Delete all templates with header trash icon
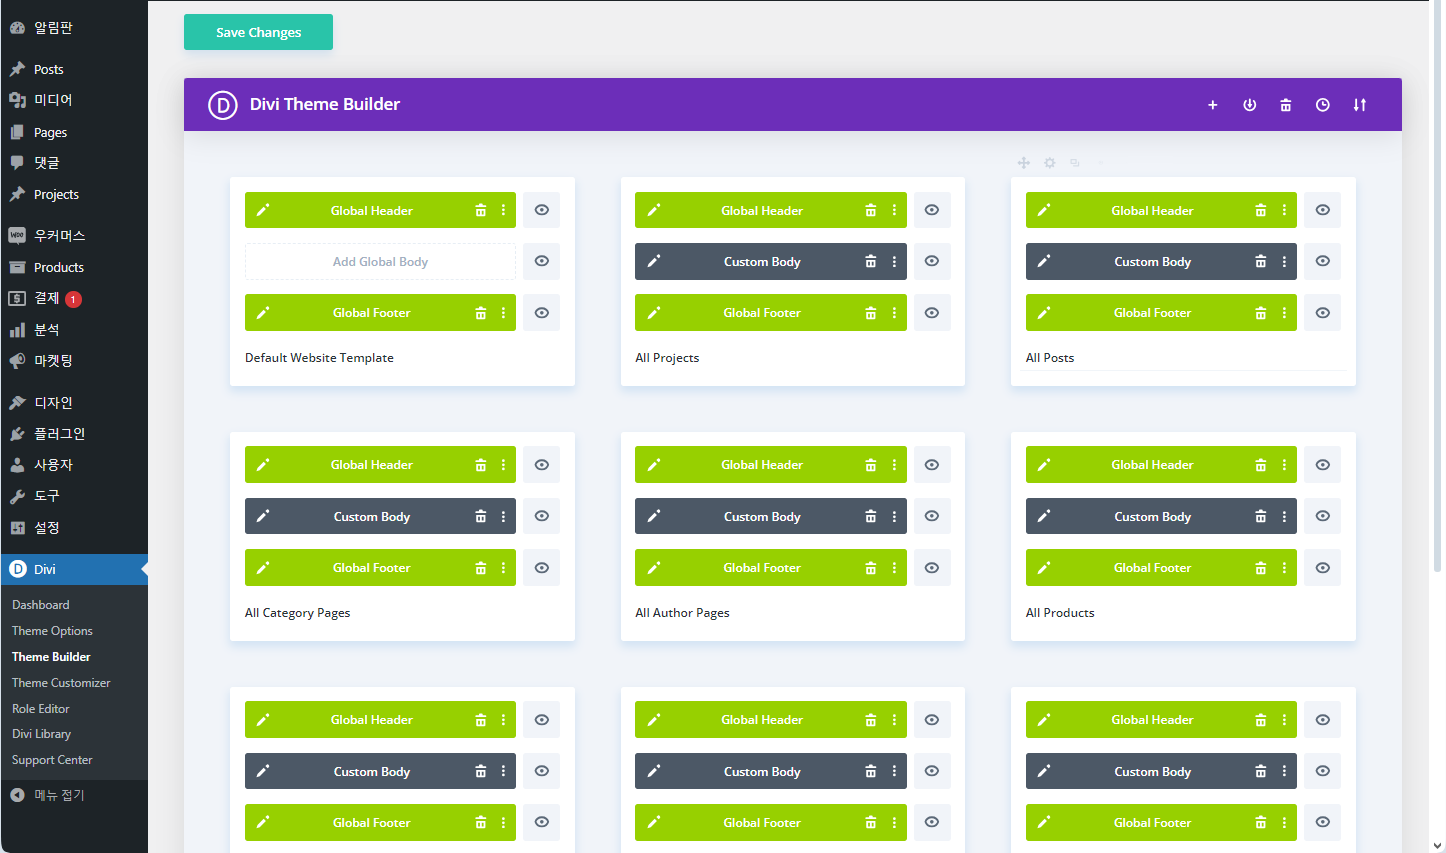 click(1286, 105)
